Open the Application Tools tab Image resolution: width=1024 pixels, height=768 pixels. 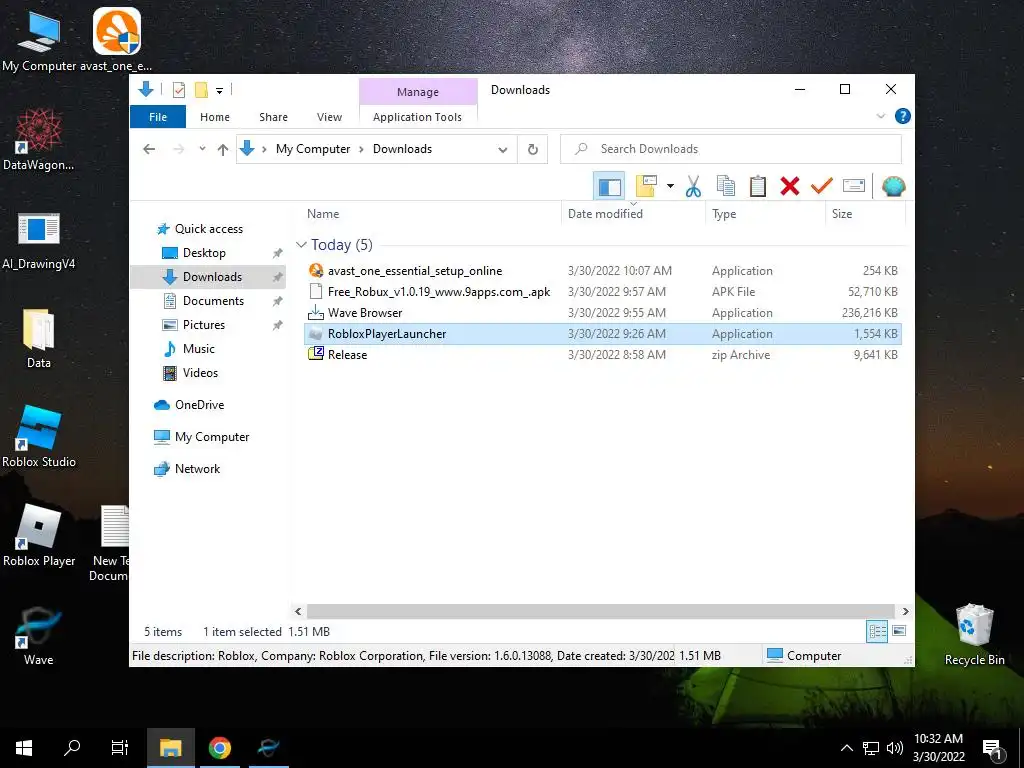tap(417, 117)
